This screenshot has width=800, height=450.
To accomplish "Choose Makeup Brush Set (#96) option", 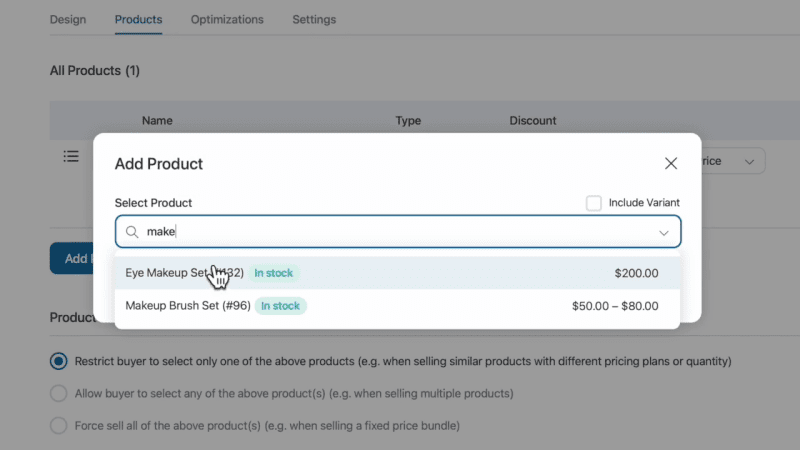I will coord(397,306).
